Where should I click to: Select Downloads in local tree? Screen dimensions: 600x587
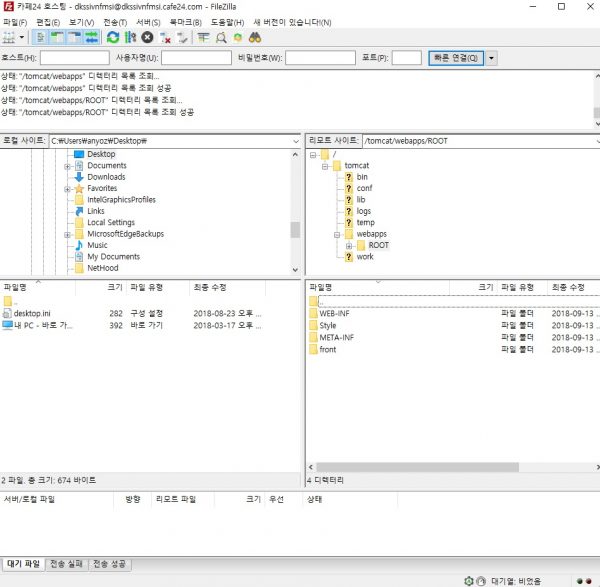pyautogui.click(x=106, y=177)
